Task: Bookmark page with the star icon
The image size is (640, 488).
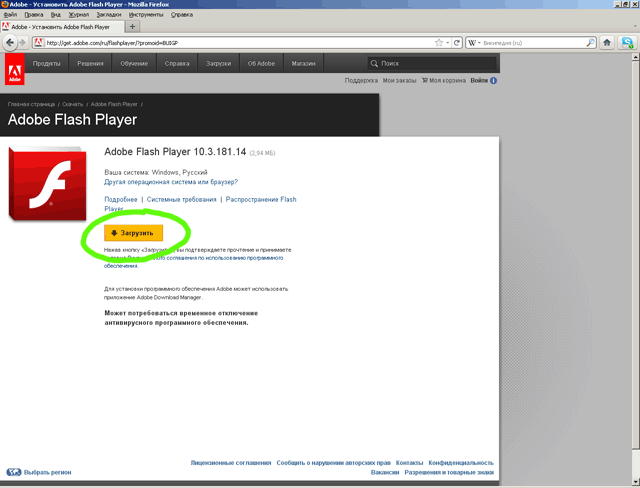Action: pyautogui.click(x=439, y=43)
